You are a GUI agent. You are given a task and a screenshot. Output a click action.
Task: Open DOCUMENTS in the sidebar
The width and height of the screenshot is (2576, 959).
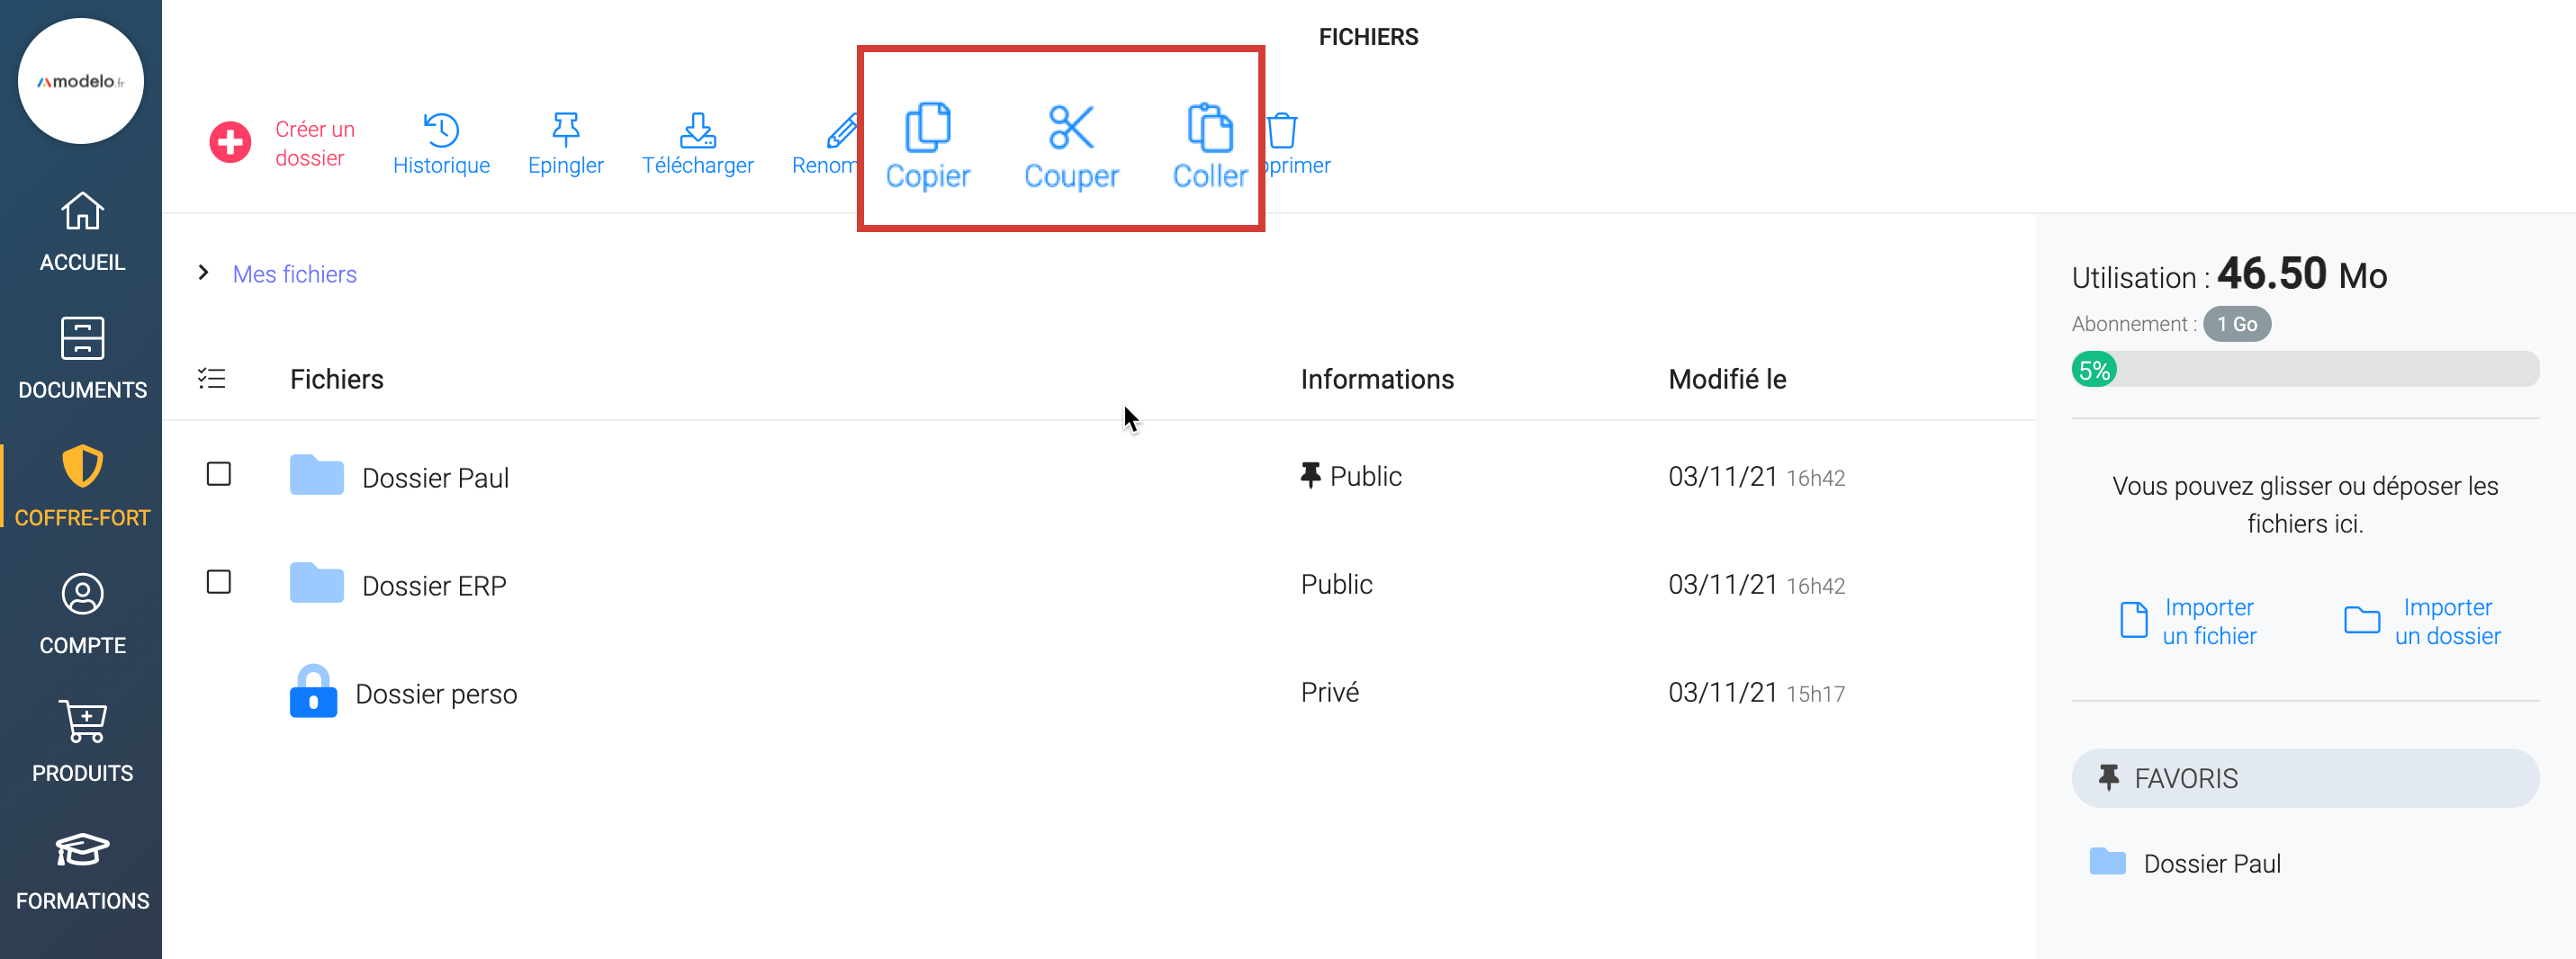coord(82,359)
